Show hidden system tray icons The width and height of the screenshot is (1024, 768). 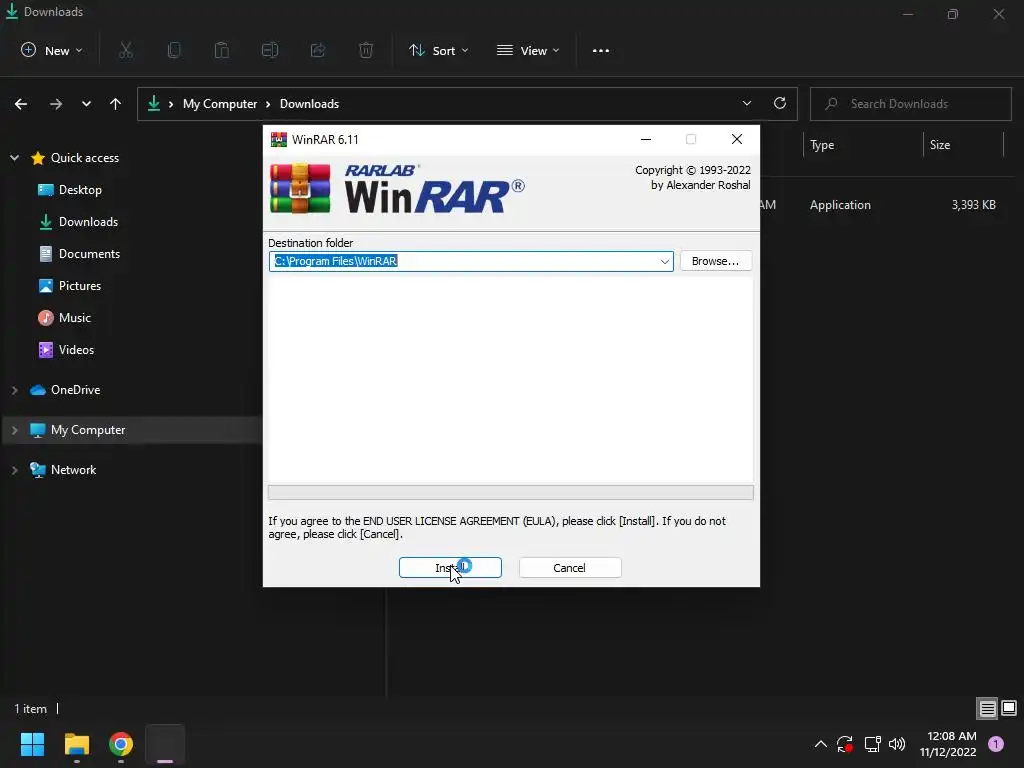click(x=821, y=744)
